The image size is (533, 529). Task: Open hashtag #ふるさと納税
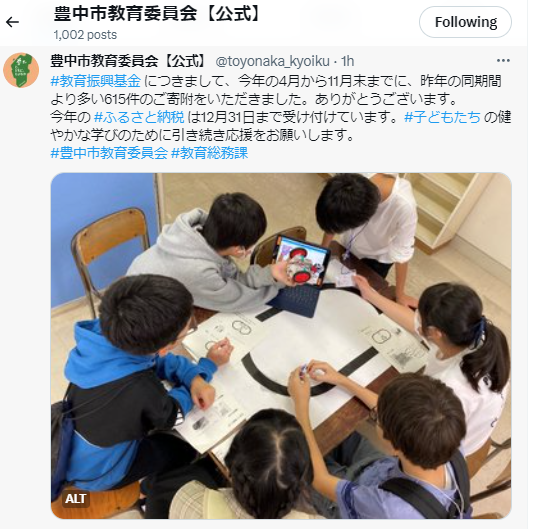tap(139, 117)
